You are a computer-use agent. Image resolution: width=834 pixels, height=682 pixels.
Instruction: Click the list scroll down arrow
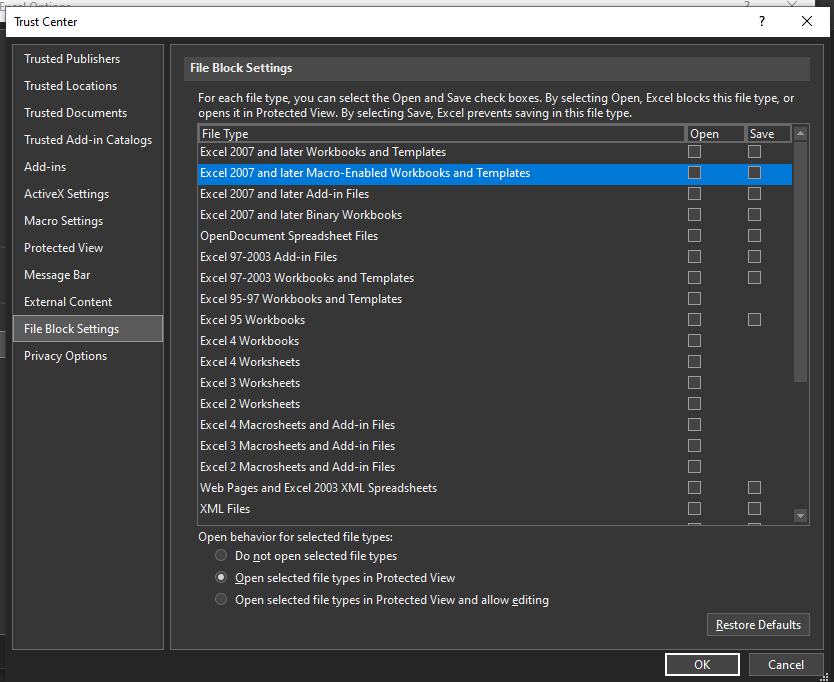800,515
